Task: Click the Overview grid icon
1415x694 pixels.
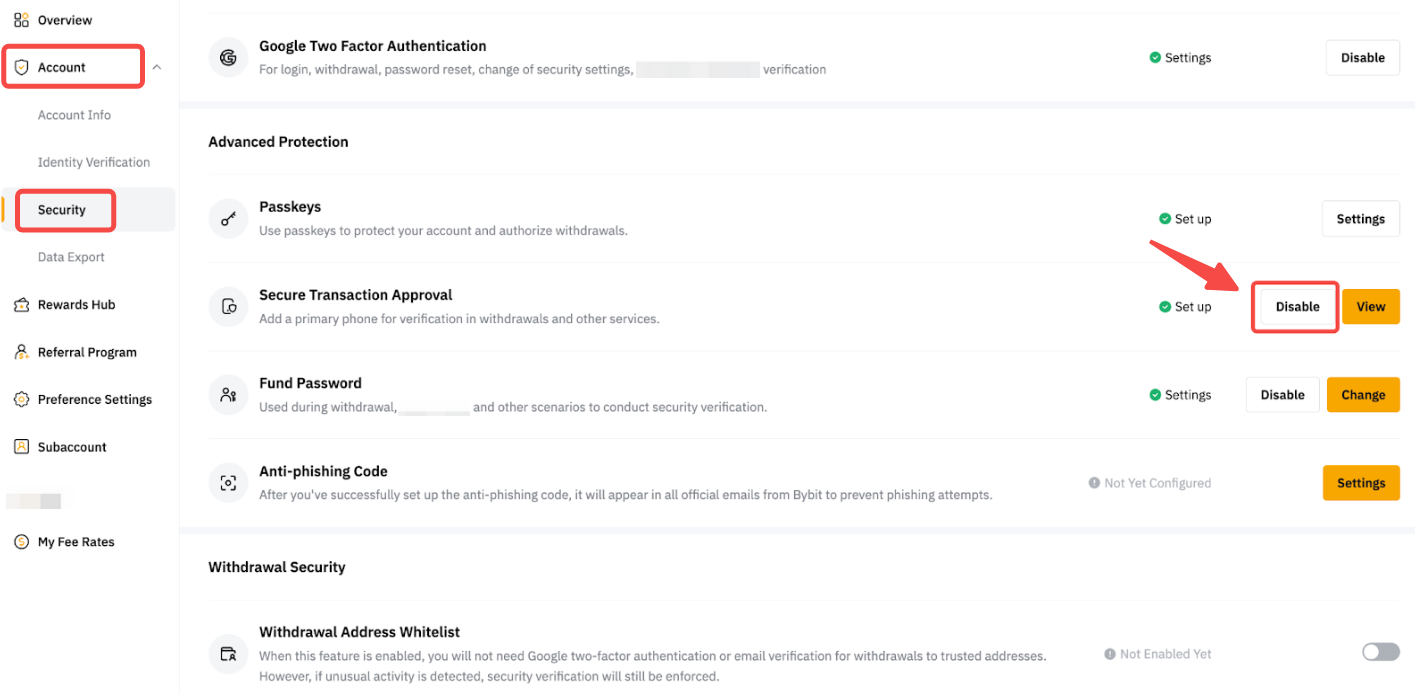Action: tap(21, 20)
